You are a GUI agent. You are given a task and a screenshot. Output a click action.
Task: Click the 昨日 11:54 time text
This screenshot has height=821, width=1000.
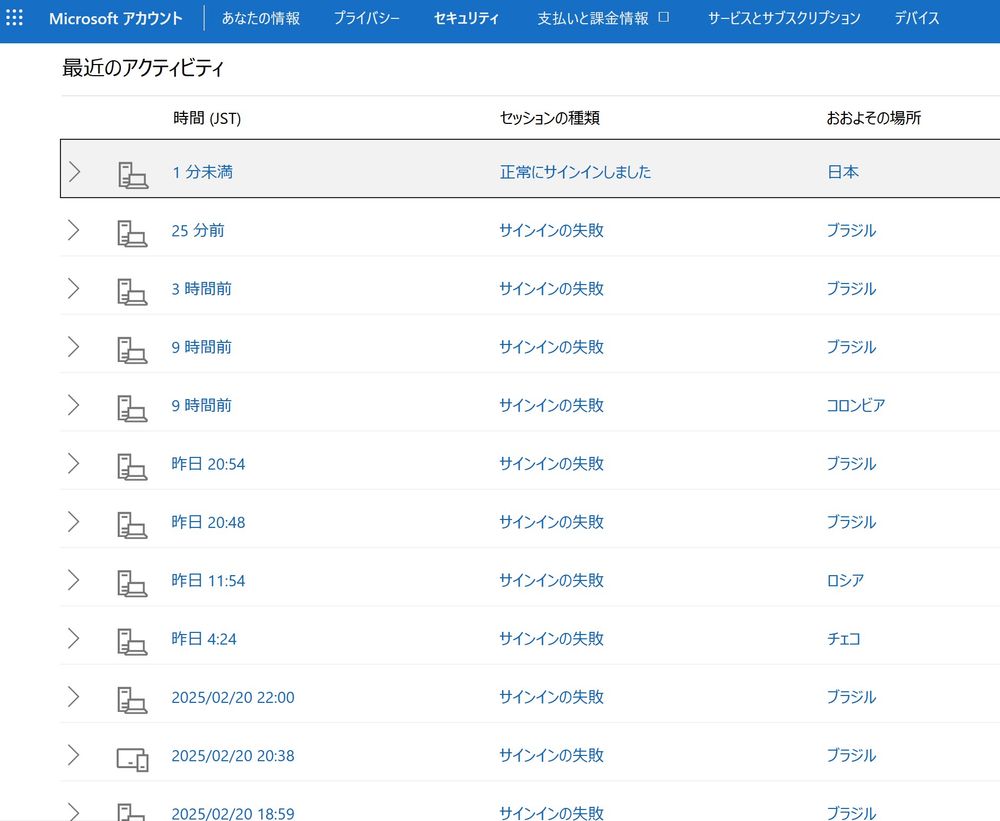coord(208,581)
